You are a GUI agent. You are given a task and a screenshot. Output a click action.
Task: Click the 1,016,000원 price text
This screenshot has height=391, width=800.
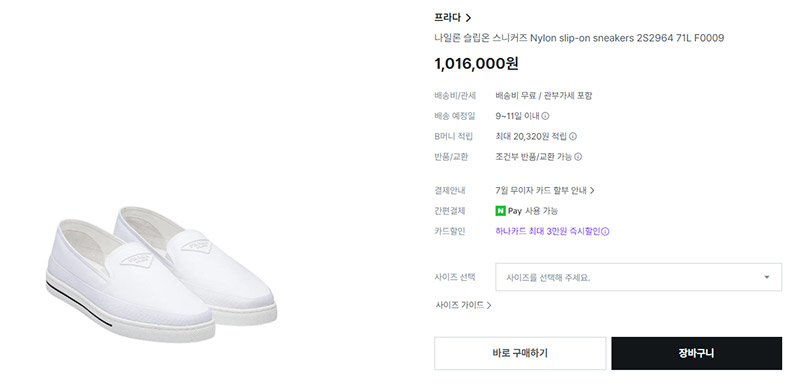[477, 64]
